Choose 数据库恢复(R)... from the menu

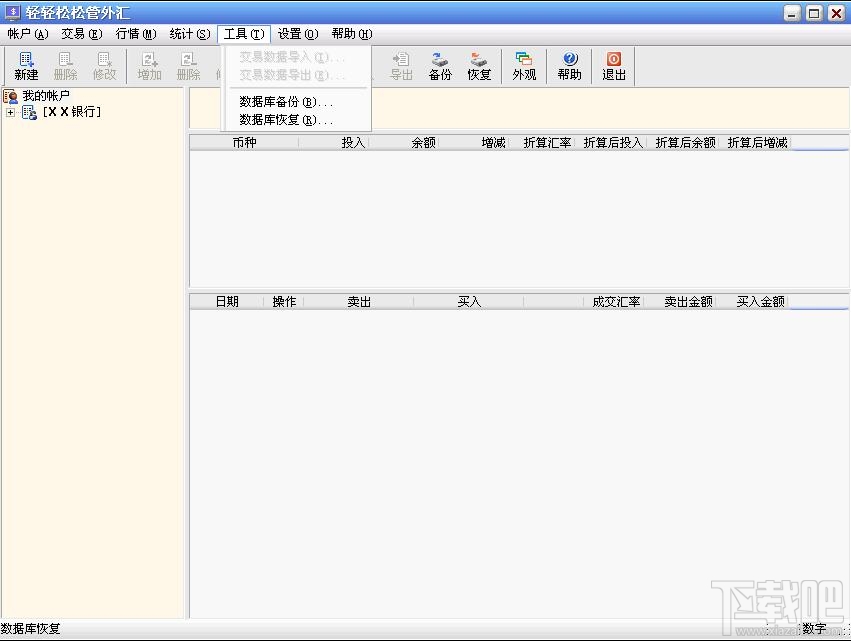[296, 120]
